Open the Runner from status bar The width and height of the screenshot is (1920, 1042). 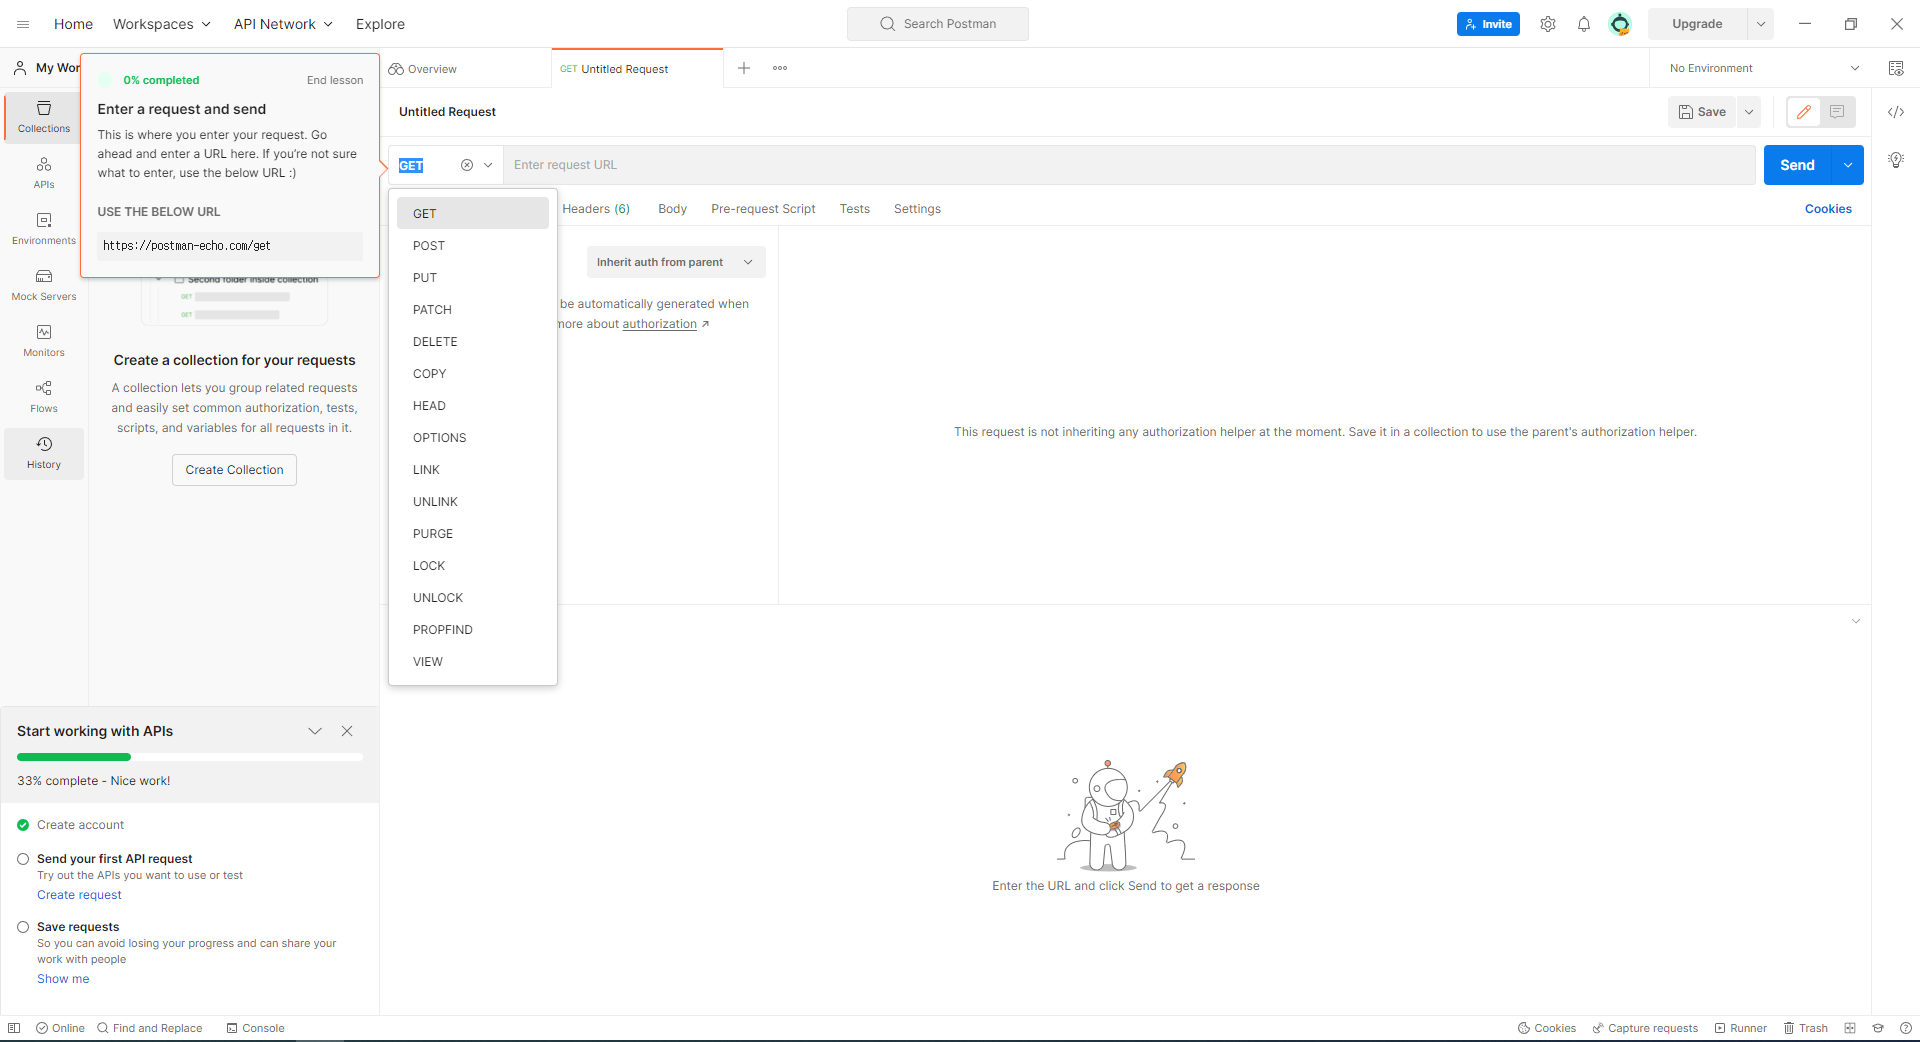pos(1741,1028)
